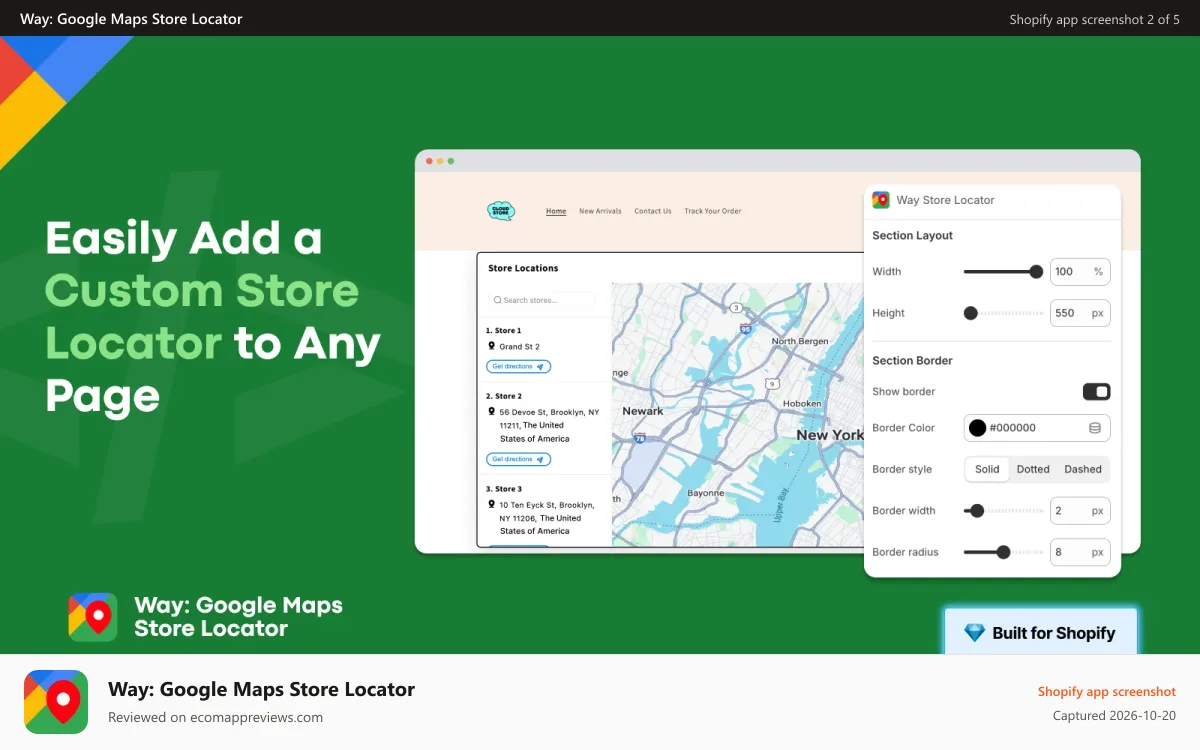The height and width of the screenshot is (750, 1200).
Task: Click the 56 Devoe St address text
Action: pyautogui.click(x=549, y=425)
